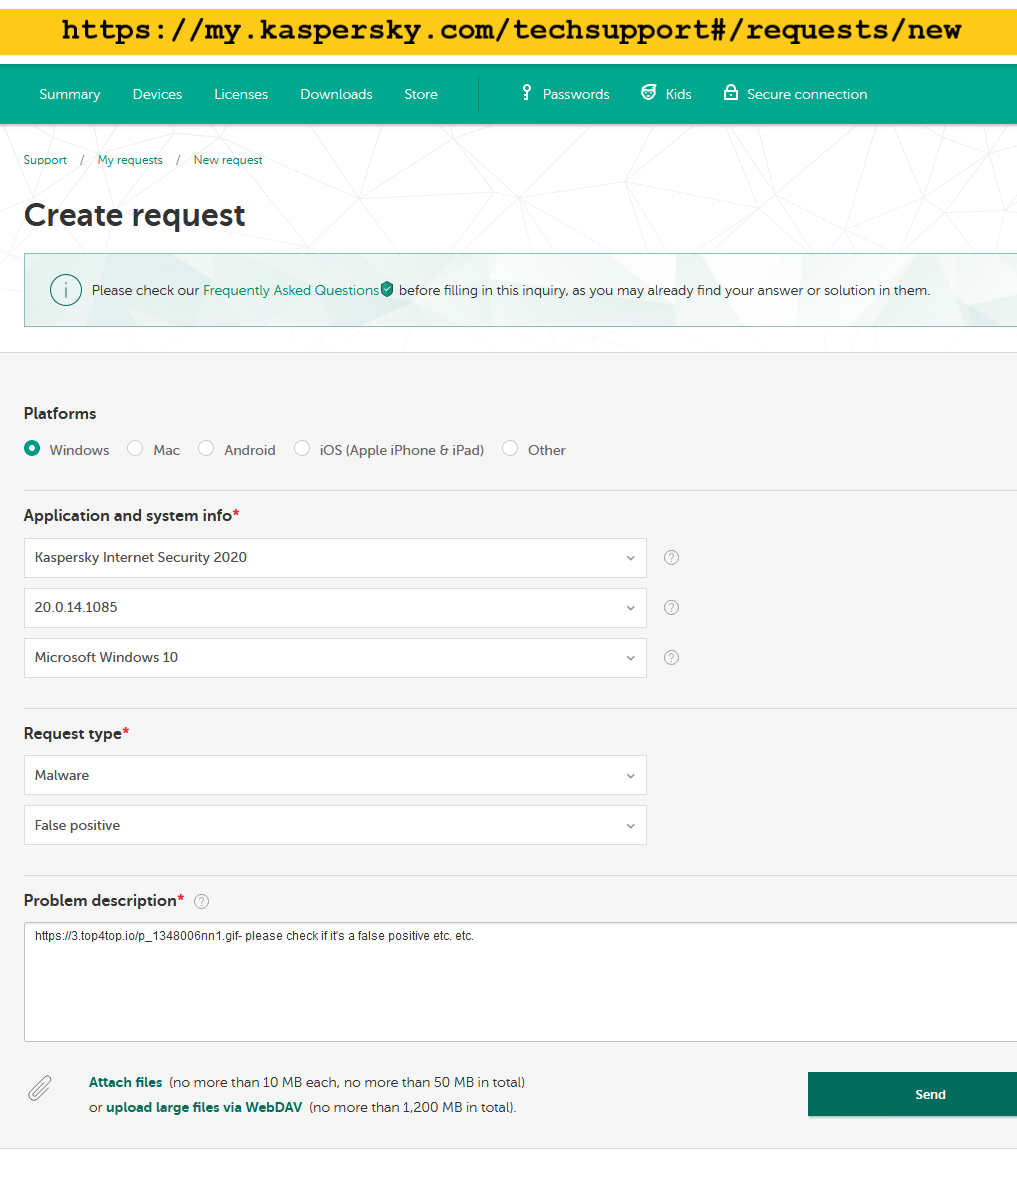The height and width of the screenshot is (1178, 1017).
Task: Click into the Problem description text area
Action: pos(521,982)
